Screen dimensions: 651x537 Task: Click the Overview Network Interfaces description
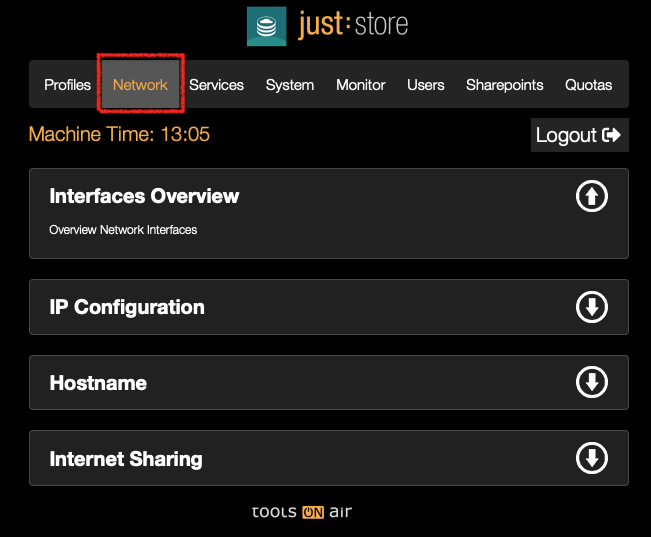pos(123,230)
